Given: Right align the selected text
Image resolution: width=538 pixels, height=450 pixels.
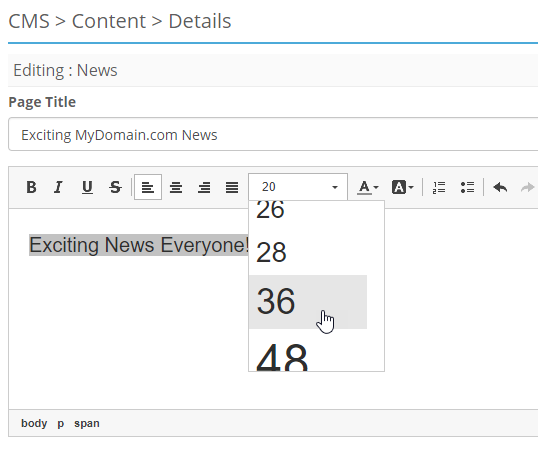Looking at the screenshot, I should point(204,187).
